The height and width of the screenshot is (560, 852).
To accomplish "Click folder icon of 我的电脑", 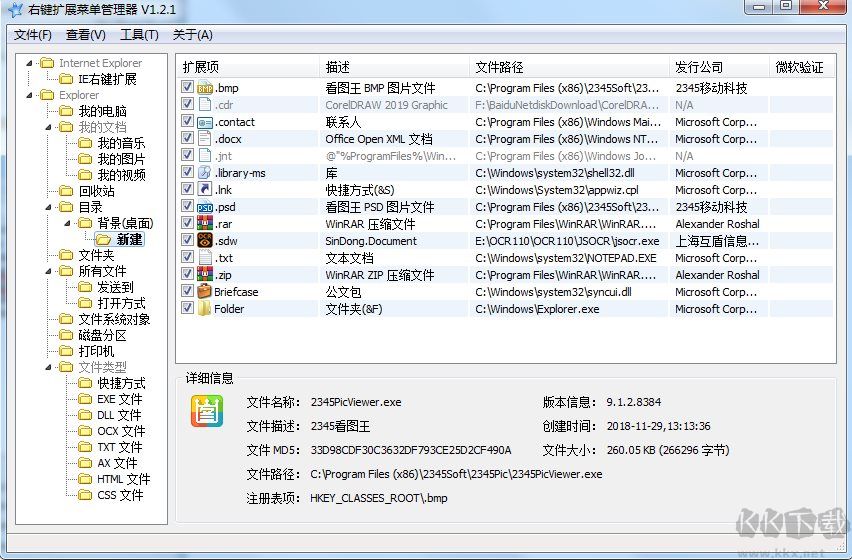I will click(x=66, y=111).
